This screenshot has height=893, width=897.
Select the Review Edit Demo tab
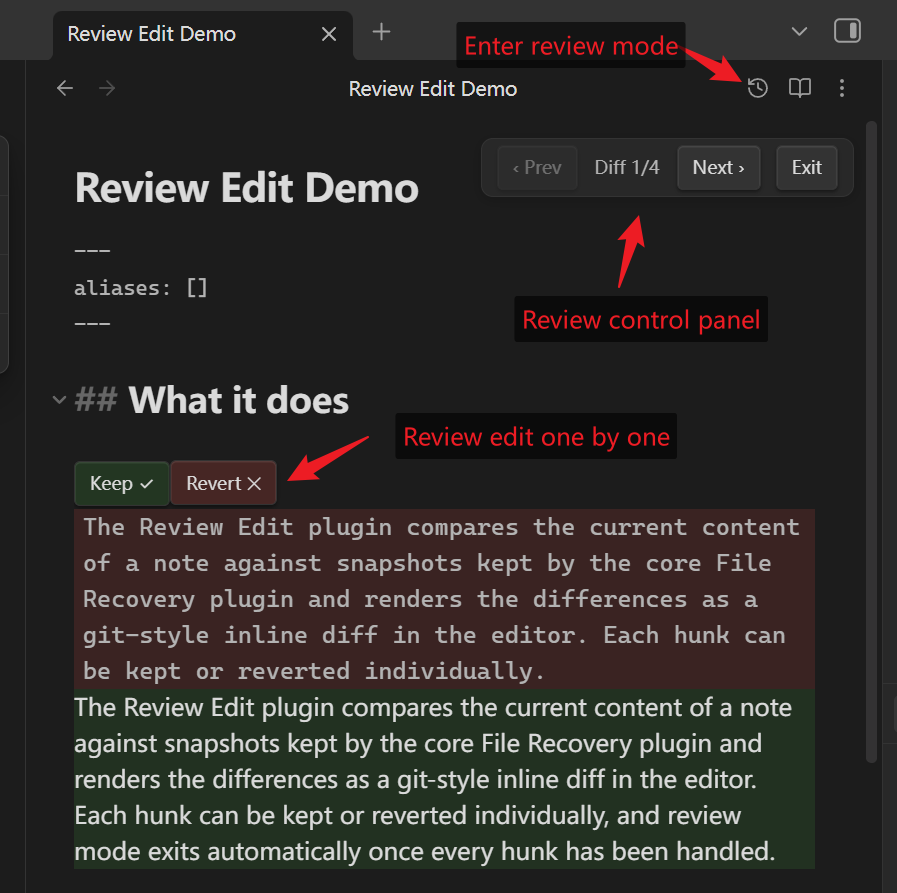pyautogui.click(x=203, y=35)
